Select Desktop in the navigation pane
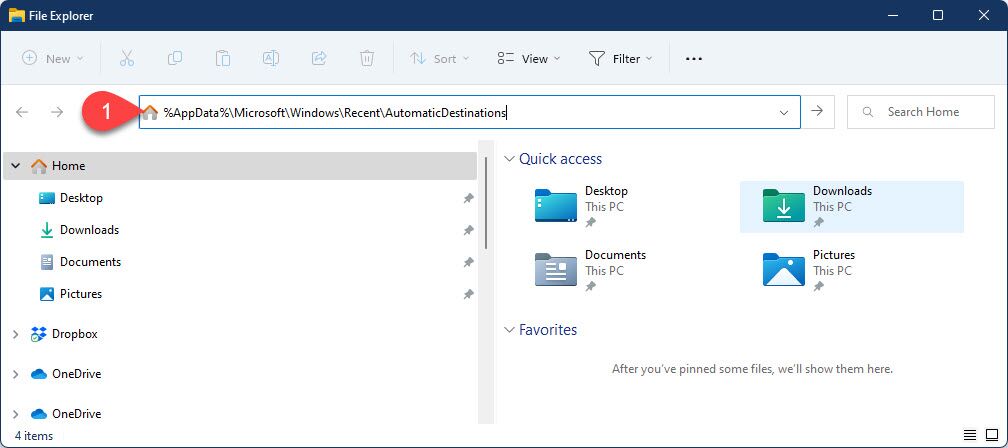This screenshot has width=1008, height=448. click(x=81, y=198)
